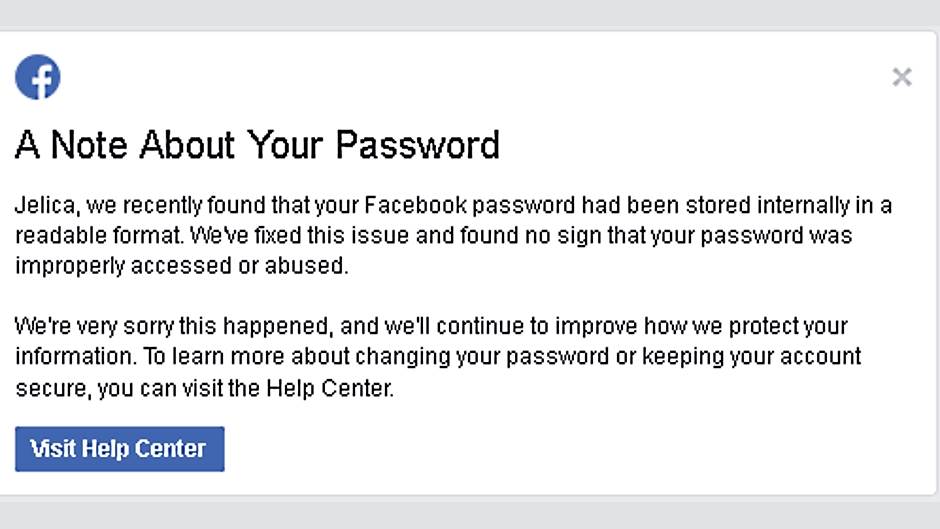Click the Facebook logo icon
This screenshot has width=940, height=529.
[38, 77]
